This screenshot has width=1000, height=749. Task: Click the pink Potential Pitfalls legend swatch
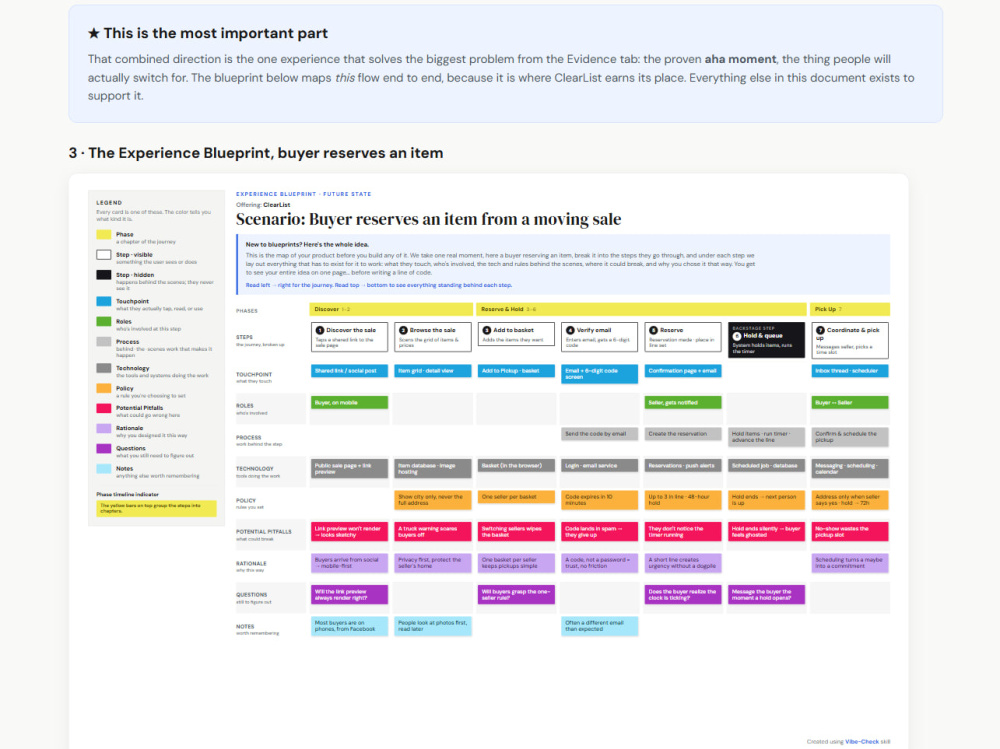[x=104, y=408]
